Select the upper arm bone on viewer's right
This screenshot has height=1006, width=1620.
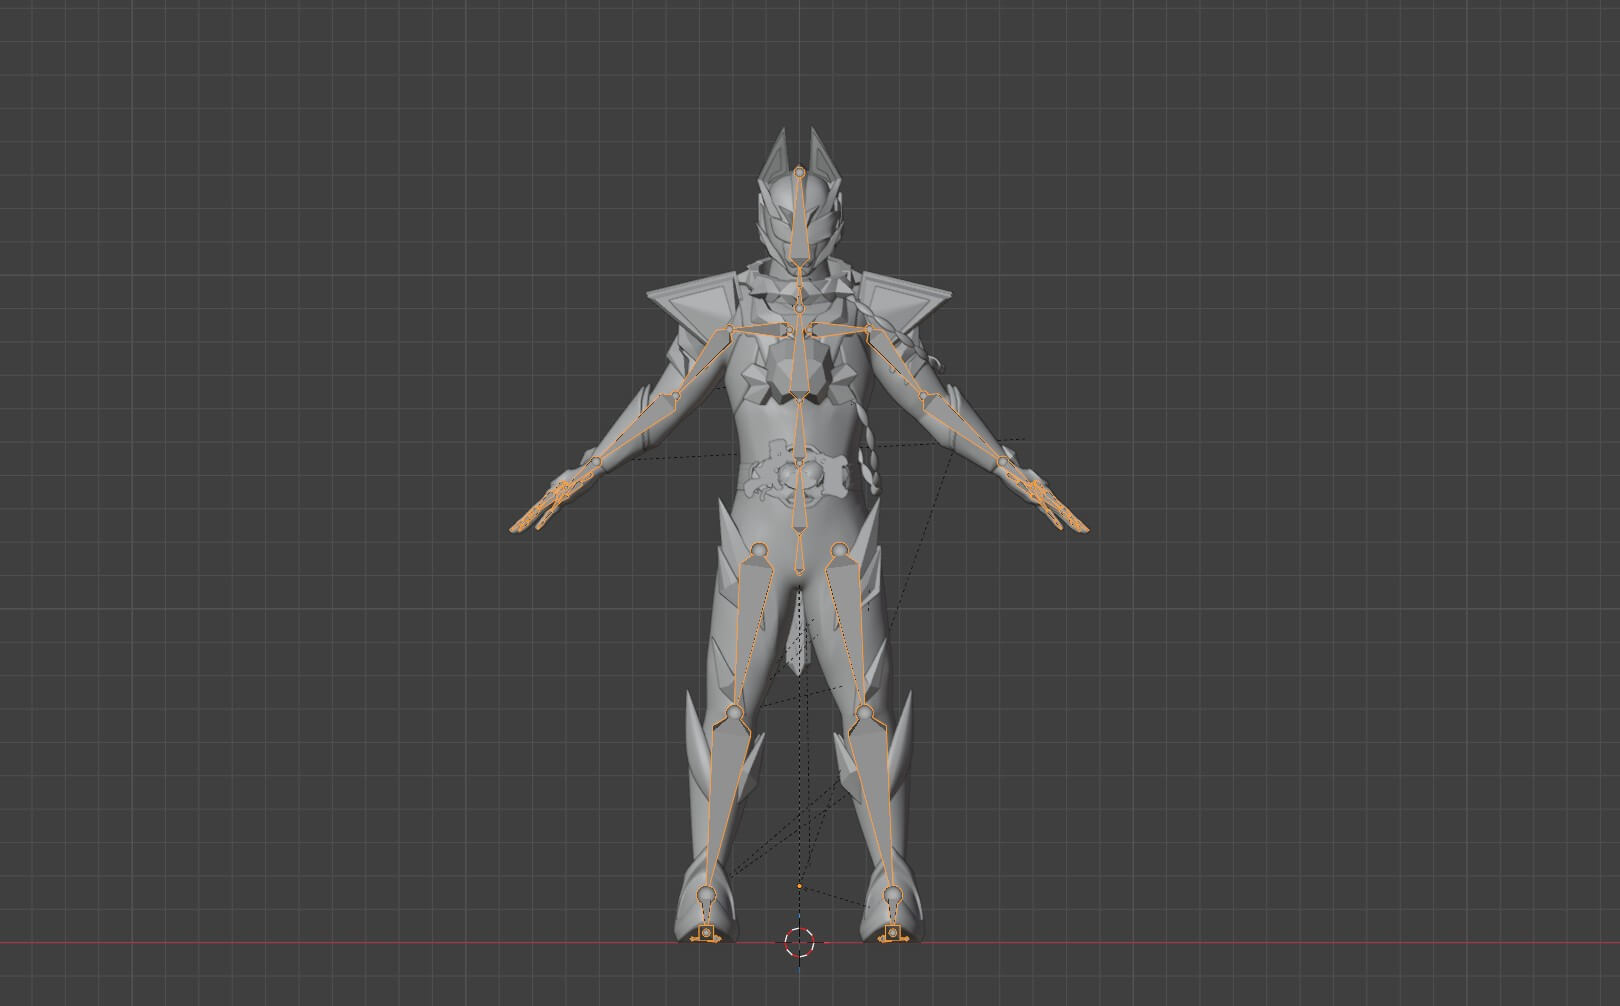coord(895,362)
